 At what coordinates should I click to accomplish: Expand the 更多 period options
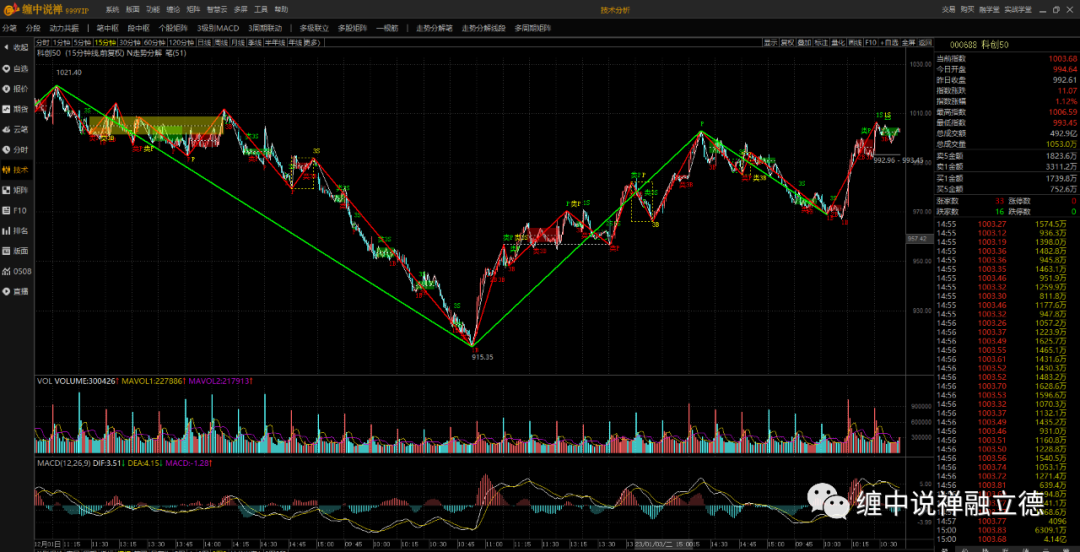tap(313, 42)
